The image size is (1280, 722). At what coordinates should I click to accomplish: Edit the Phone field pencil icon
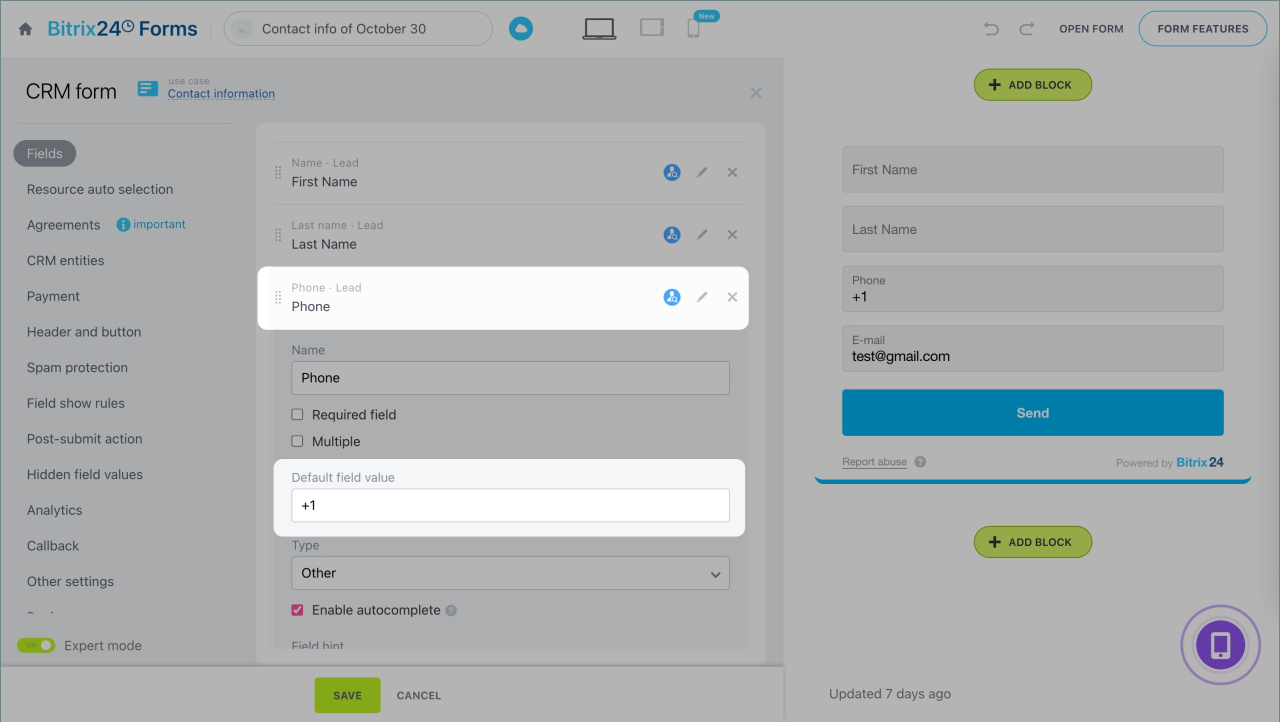point(702,297)
